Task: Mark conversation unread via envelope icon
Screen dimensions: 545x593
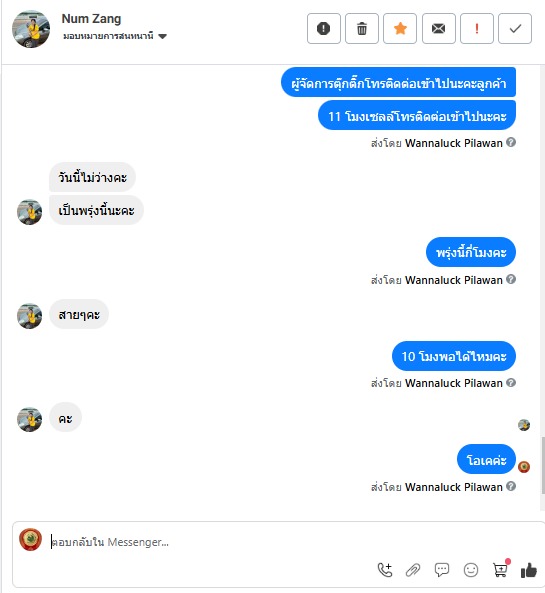Action: 438,28
